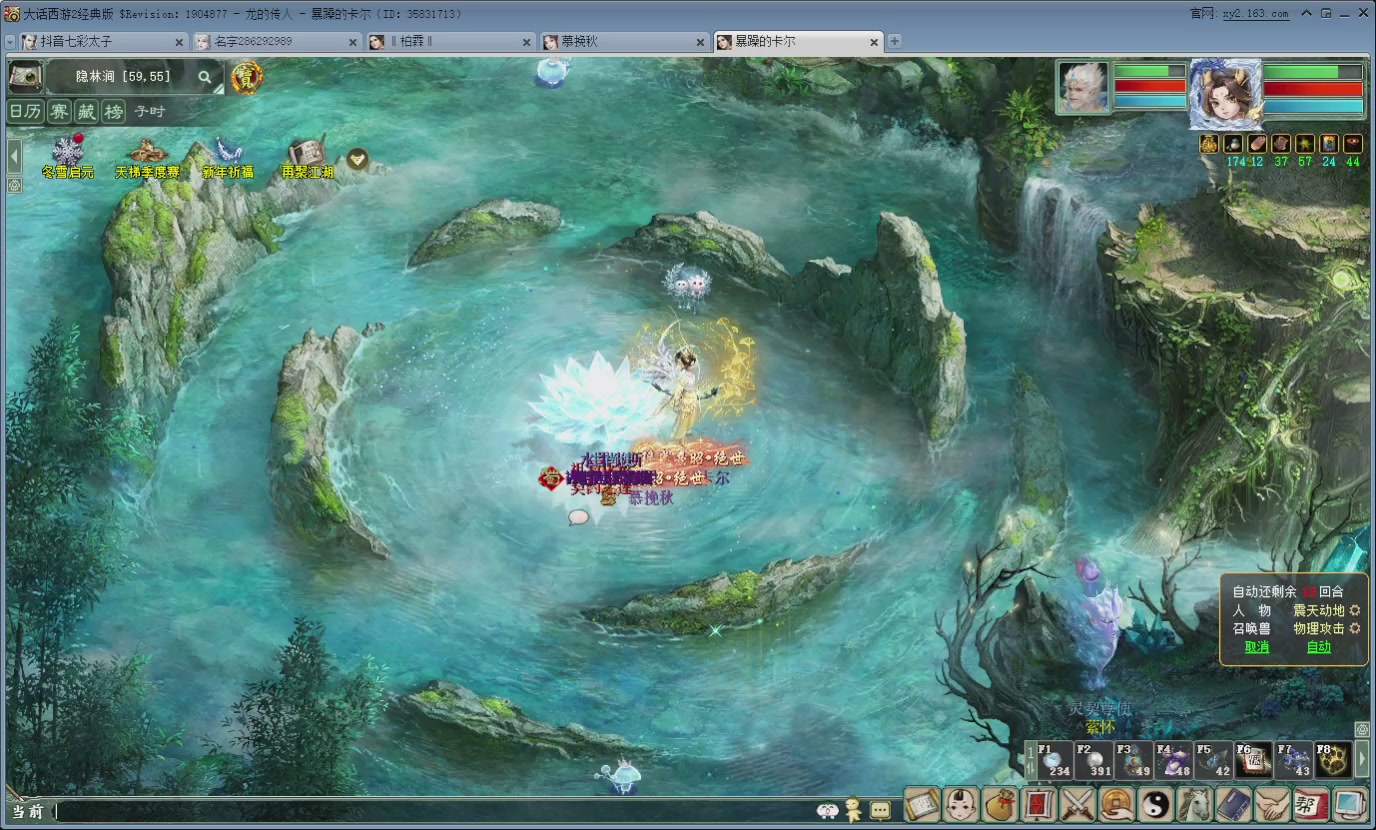Close the 抖音七彩太子 tab

[179, 42]
